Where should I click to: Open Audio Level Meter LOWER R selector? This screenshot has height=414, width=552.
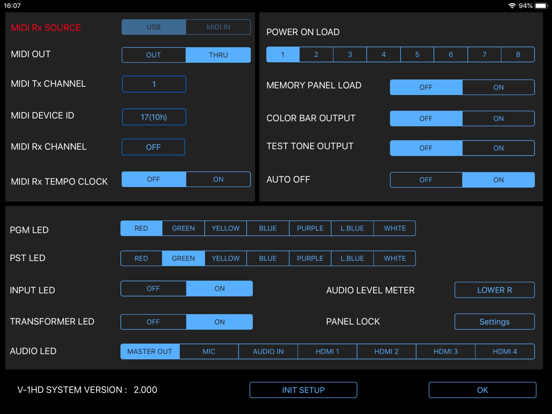point(495,290)
